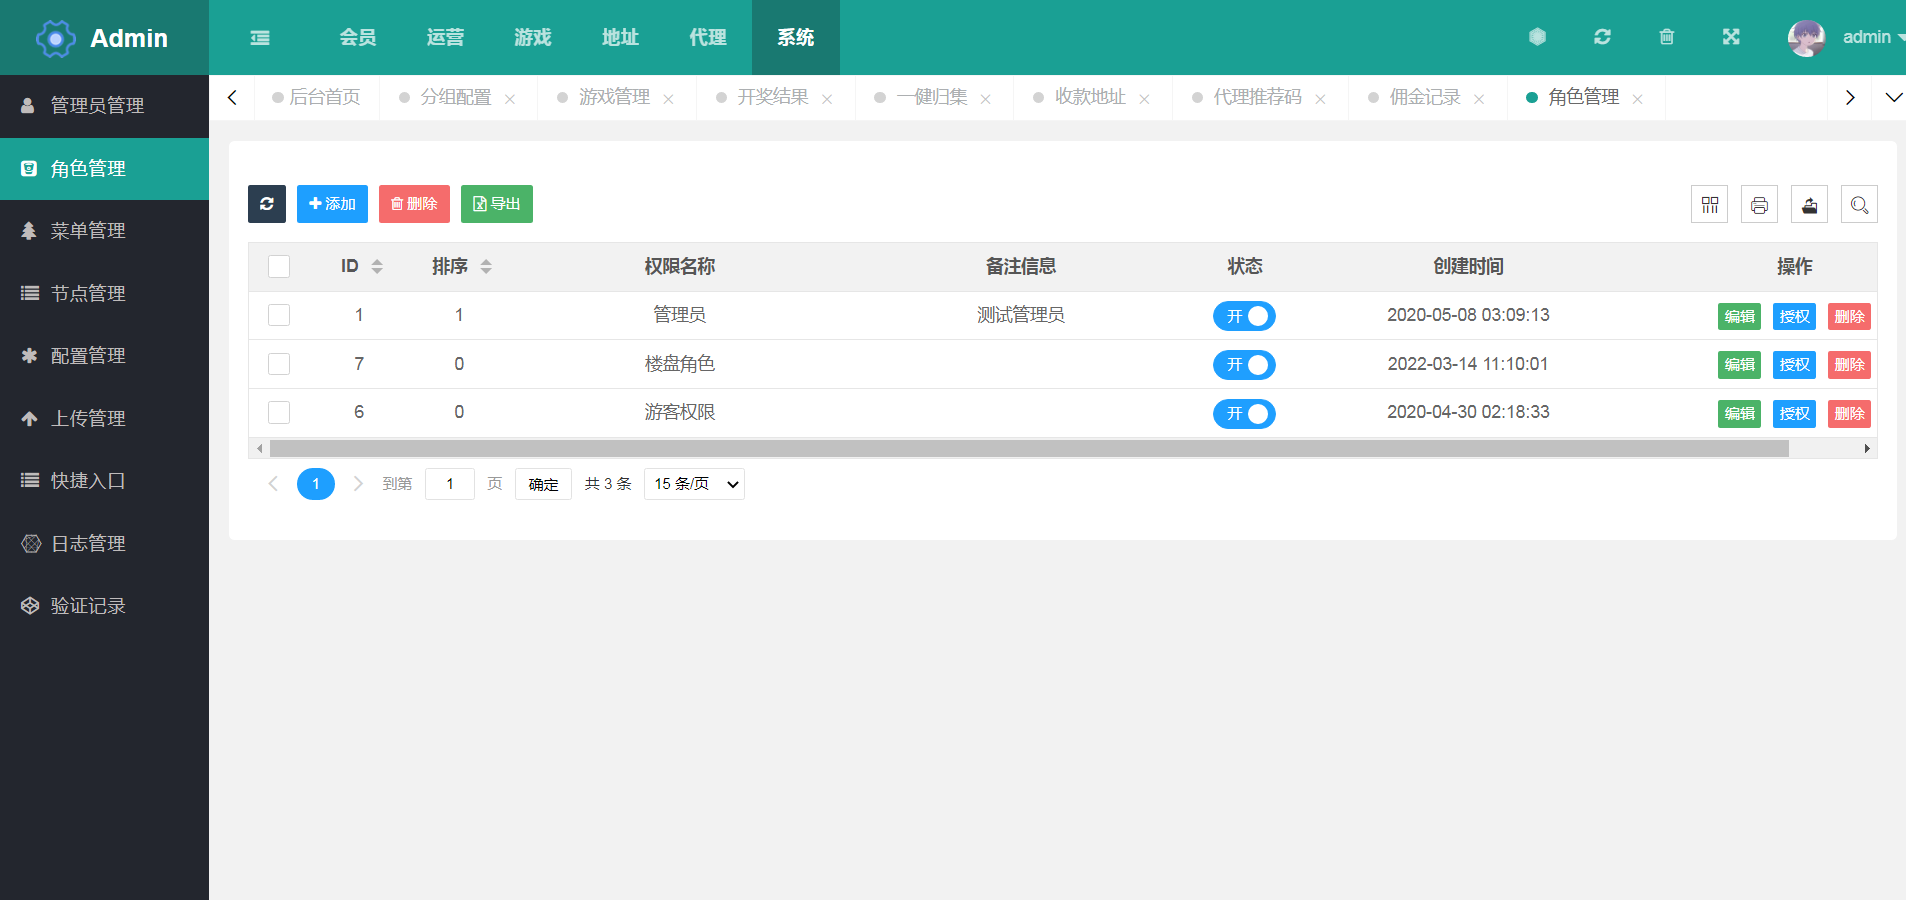Open 快捷入口 in the sidebar

click(x=104, y=481)
